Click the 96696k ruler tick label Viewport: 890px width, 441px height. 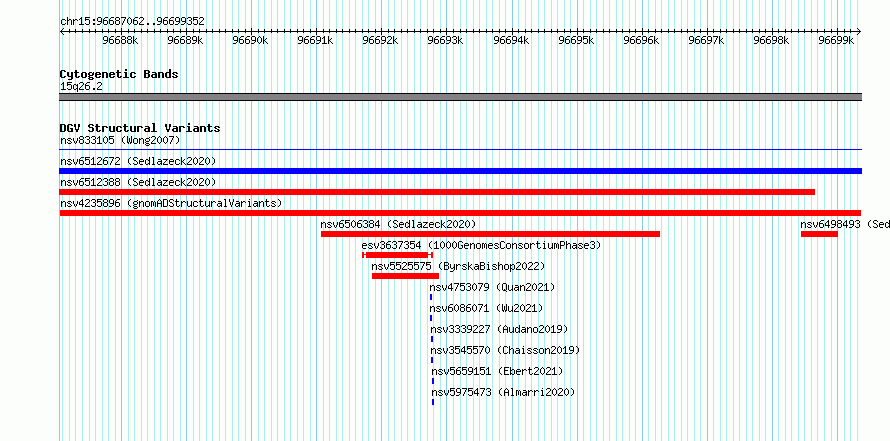point(641,40)
